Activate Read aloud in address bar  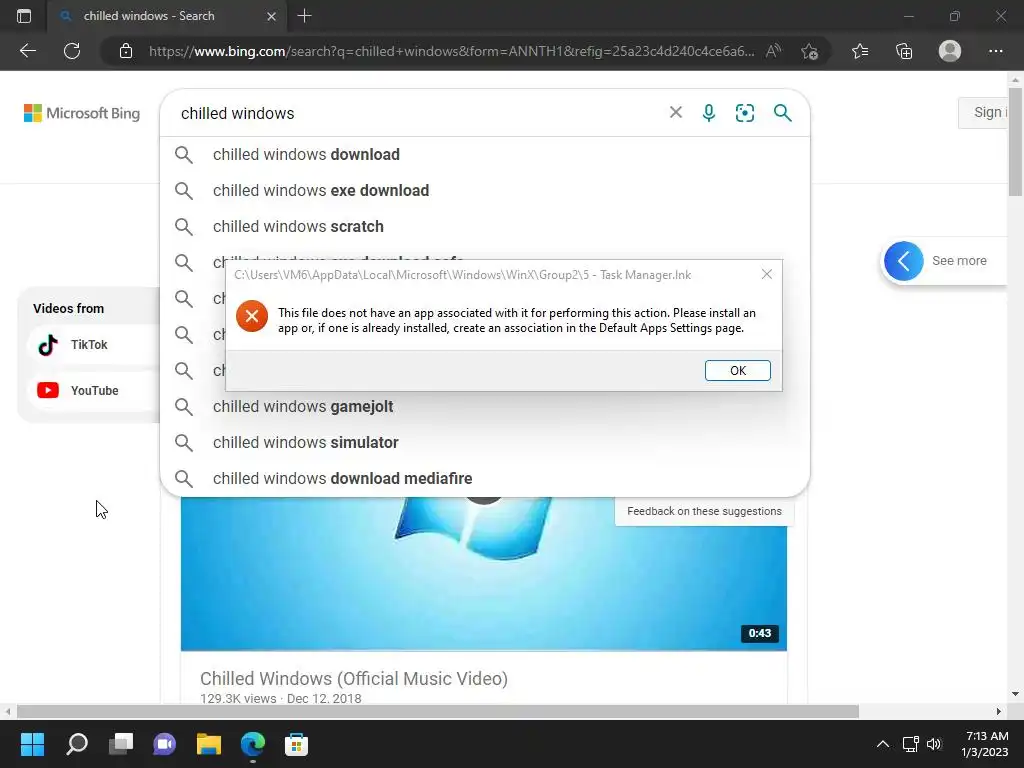coord(773,51)
